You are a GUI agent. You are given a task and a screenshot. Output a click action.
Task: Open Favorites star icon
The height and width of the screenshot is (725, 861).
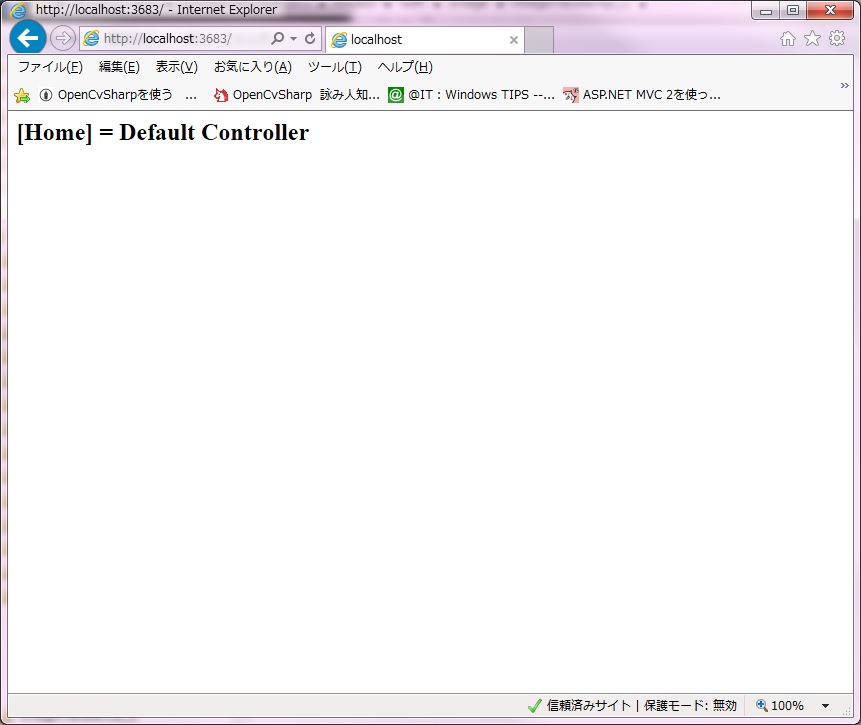point(812,38)
